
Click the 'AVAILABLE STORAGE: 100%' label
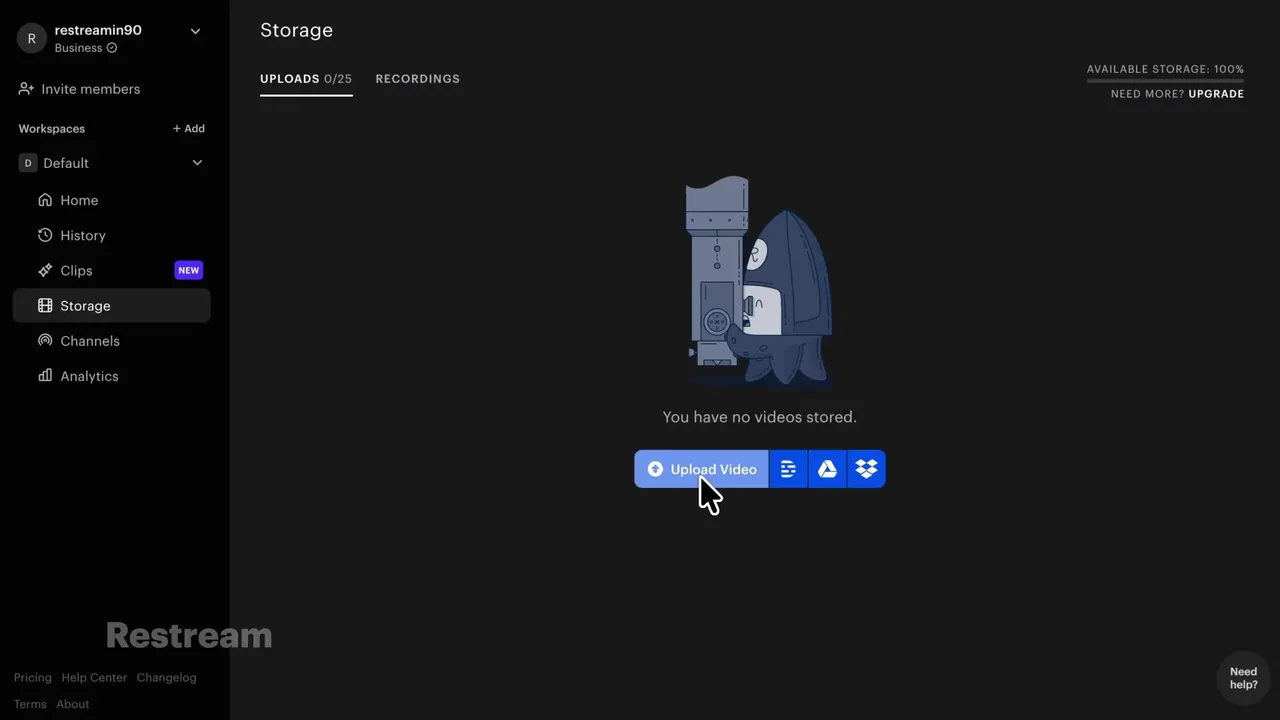pyautogui.click(x=1166, y=70)
